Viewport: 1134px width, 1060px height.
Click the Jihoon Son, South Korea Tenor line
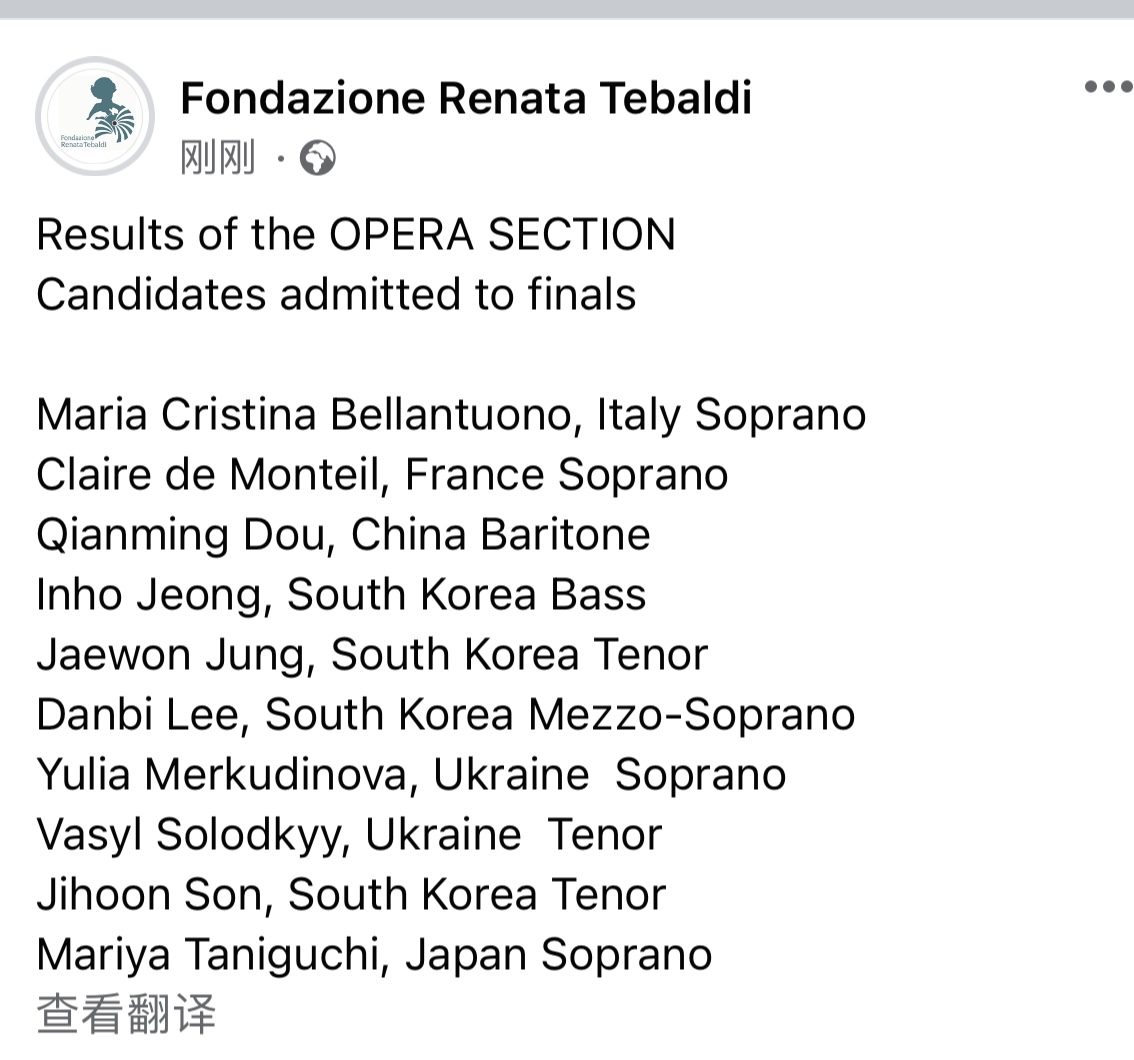(x=351, y=895)
